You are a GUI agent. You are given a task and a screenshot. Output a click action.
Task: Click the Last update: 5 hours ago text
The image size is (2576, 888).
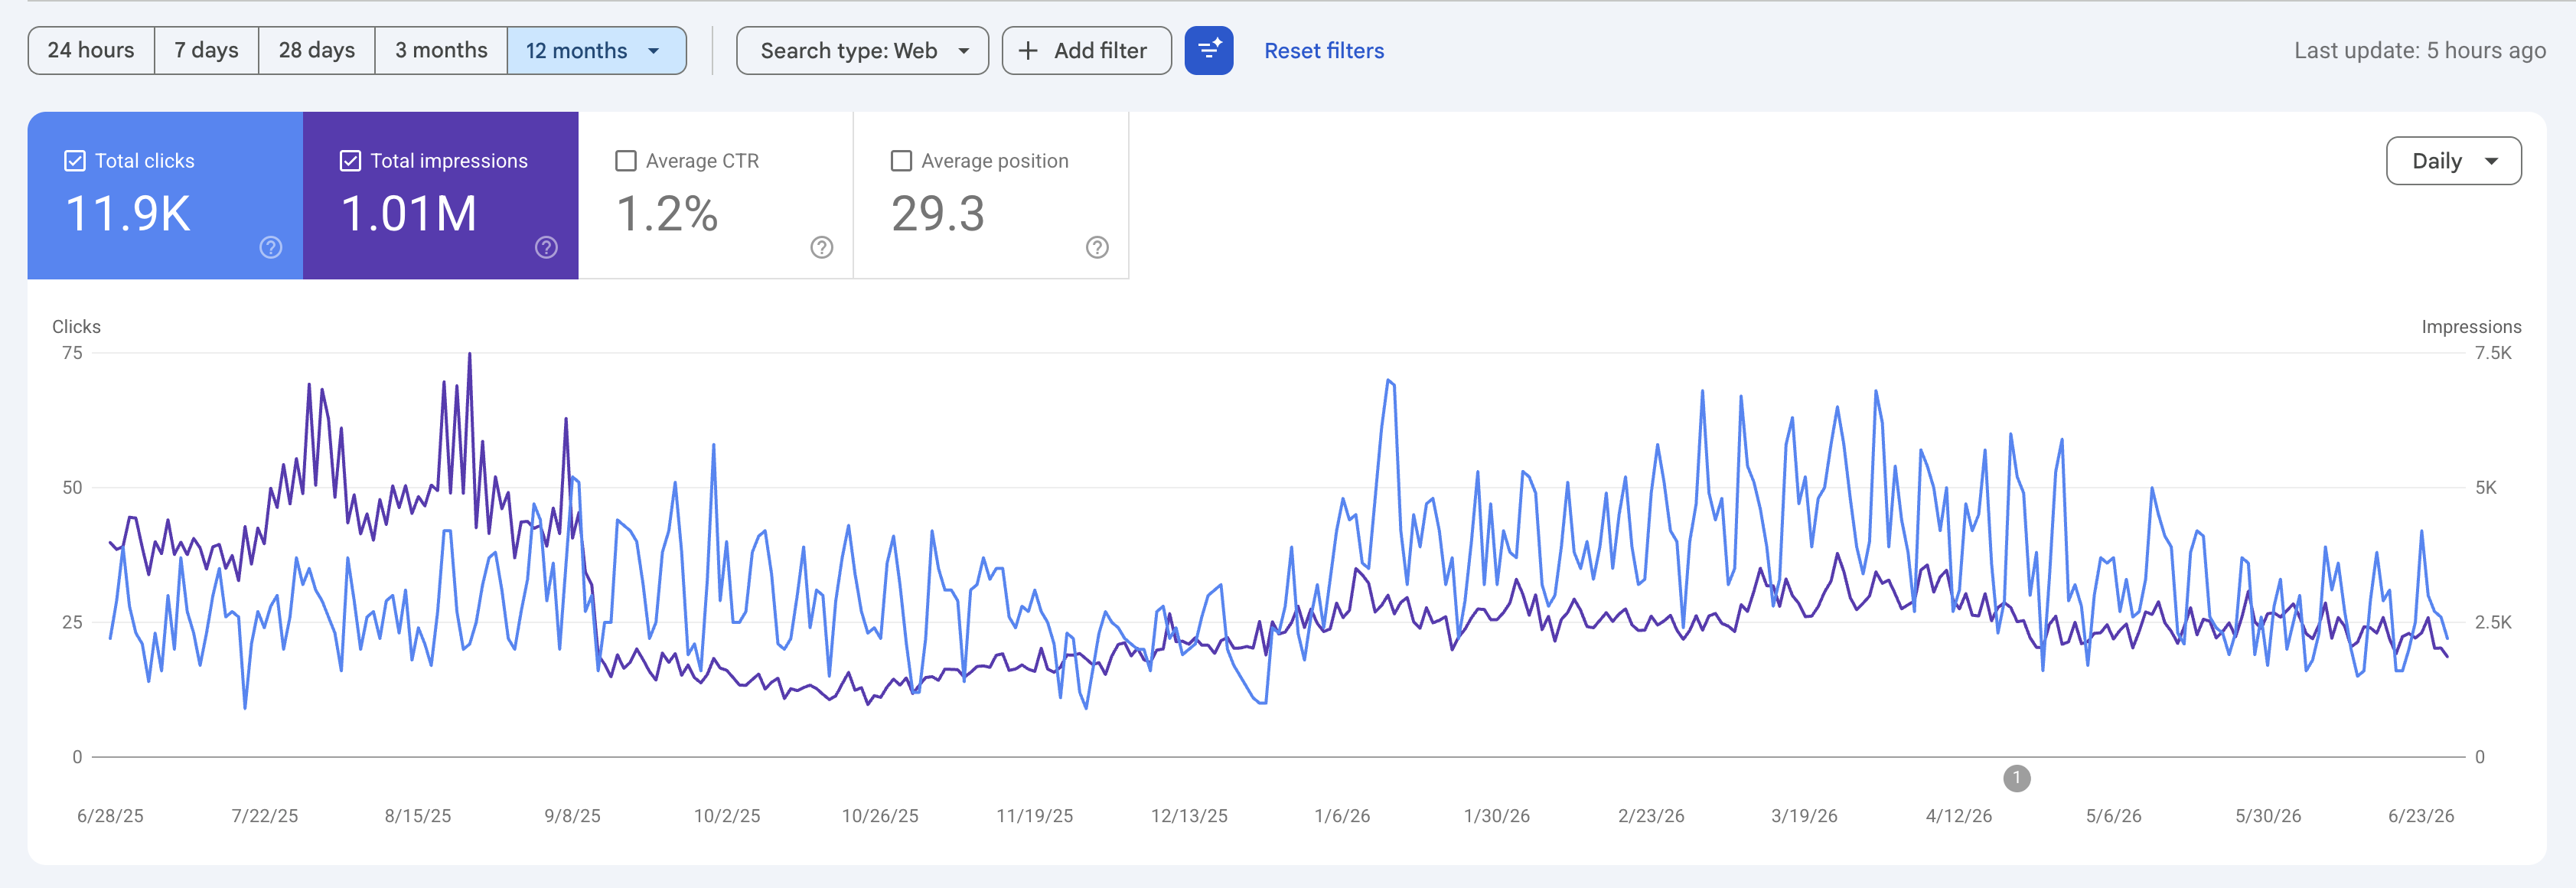[x=2420, y=50]
